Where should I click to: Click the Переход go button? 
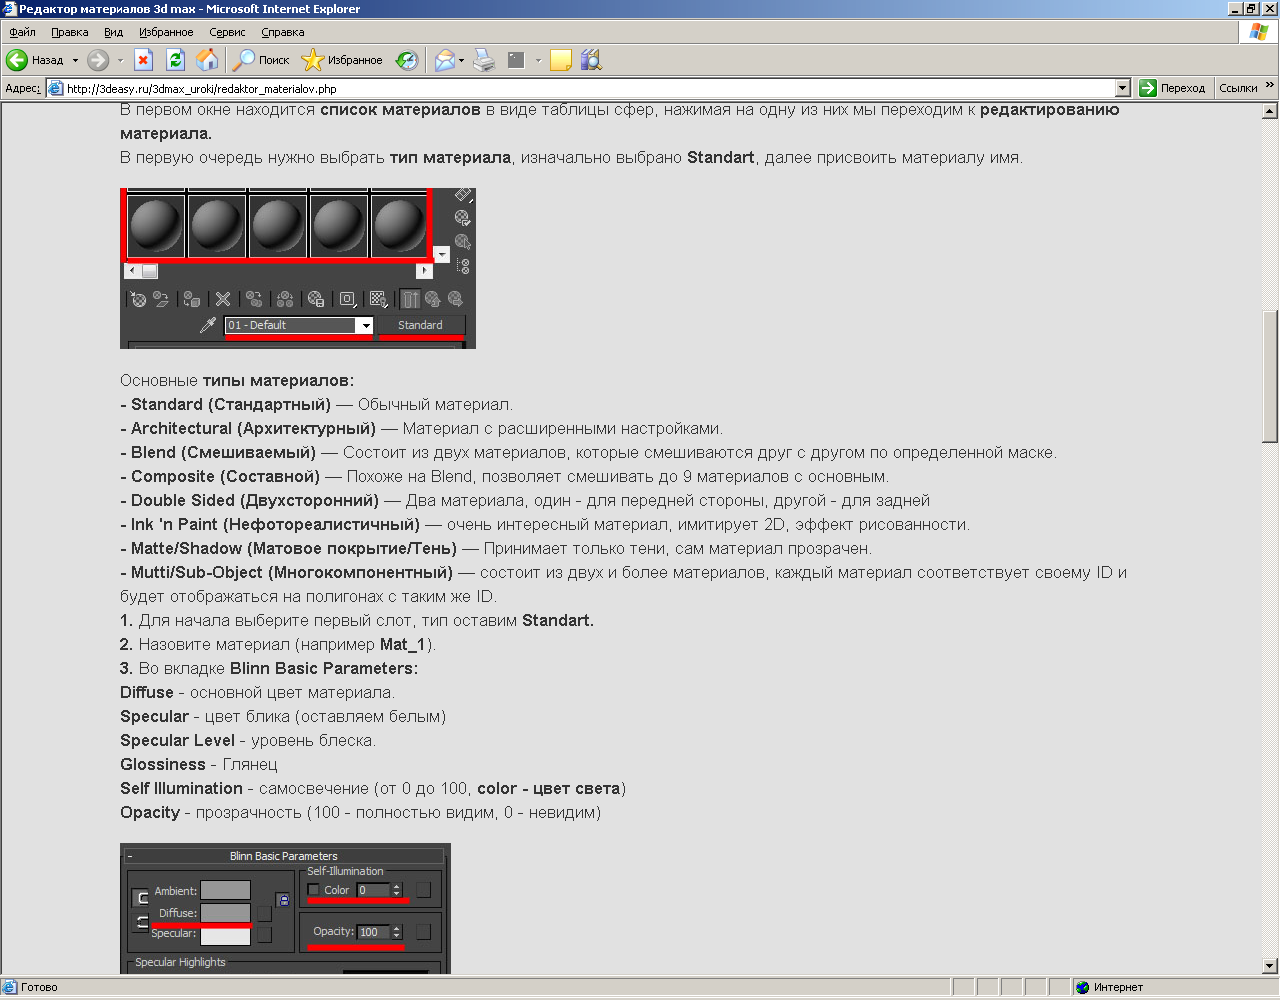pos(1173,88)
